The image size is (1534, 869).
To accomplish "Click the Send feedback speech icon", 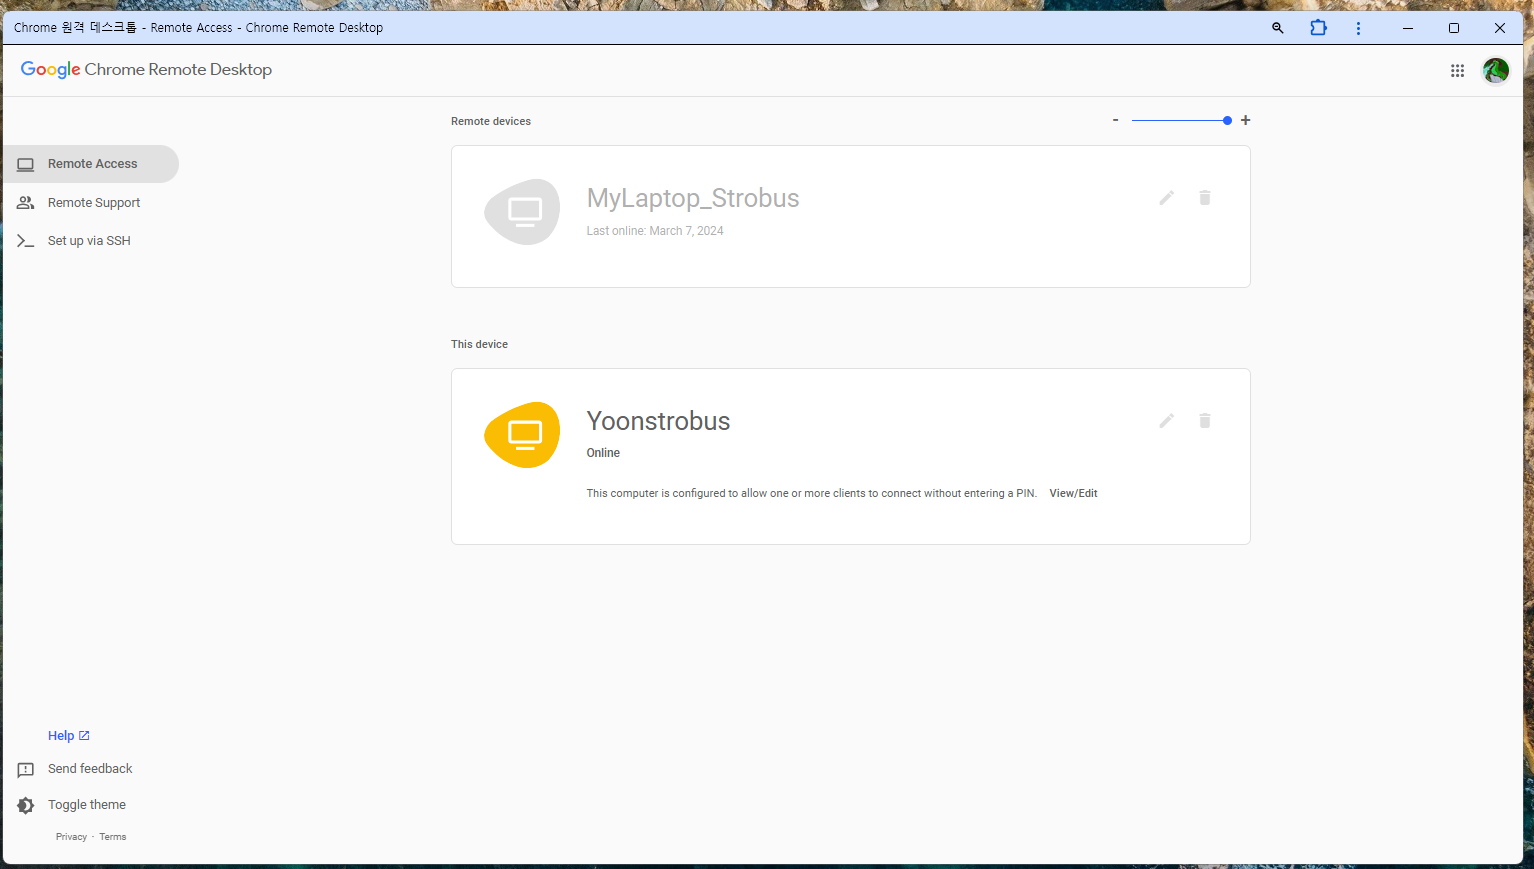I will click(x=26, y=770).
